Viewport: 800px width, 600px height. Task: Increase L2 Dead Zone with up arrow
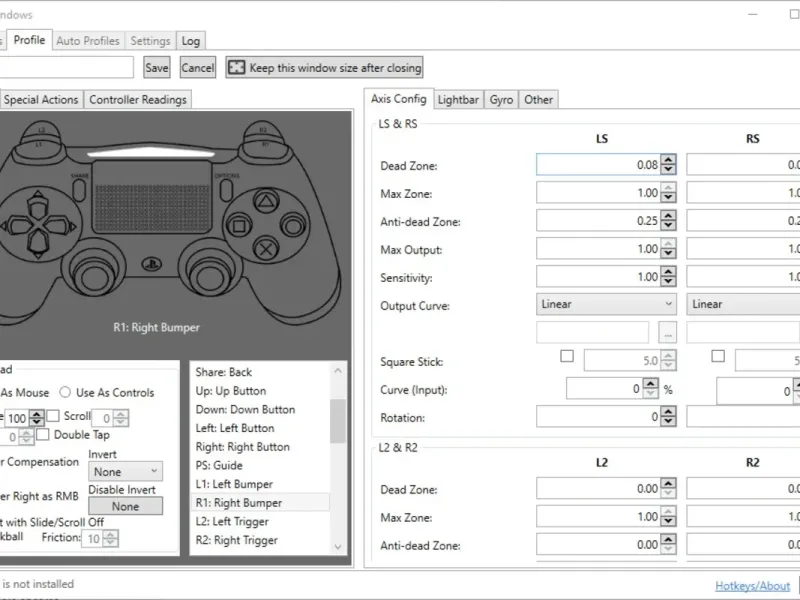668,483
